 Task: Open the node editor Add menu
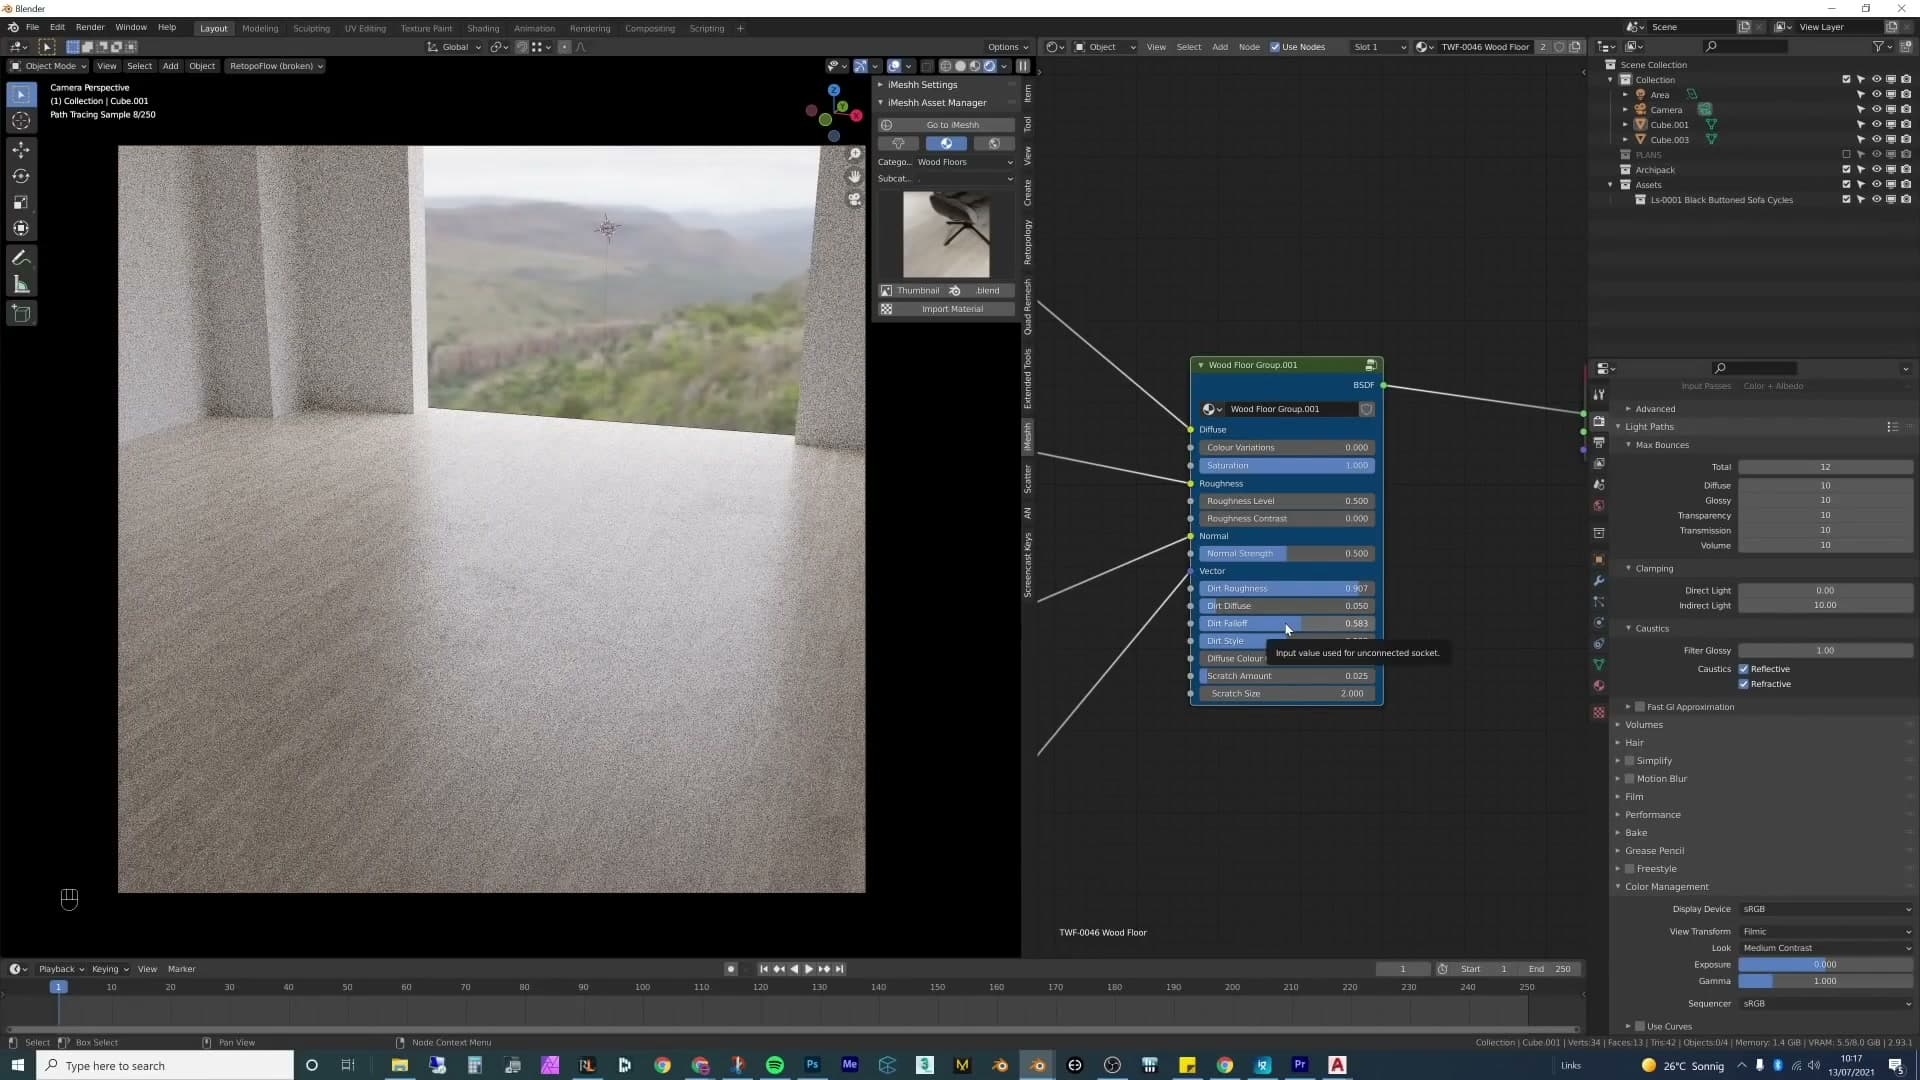coord(1220,47)
